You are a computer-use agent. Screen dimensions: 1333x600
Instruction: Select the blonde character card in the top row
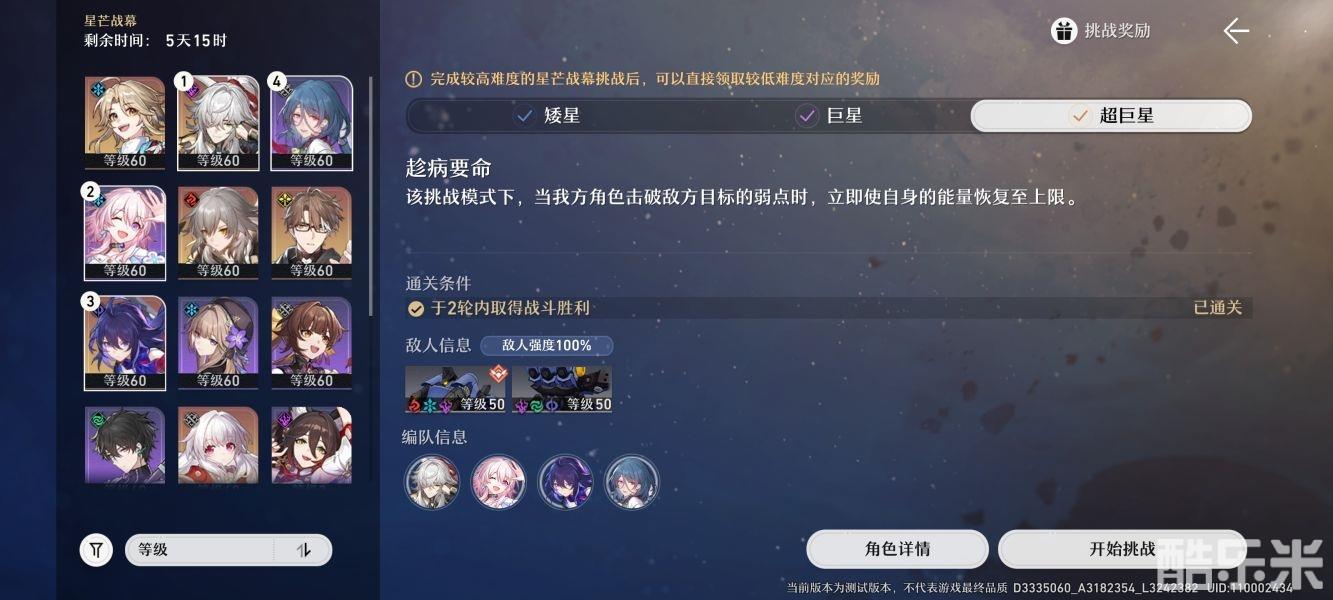[125, 123]
